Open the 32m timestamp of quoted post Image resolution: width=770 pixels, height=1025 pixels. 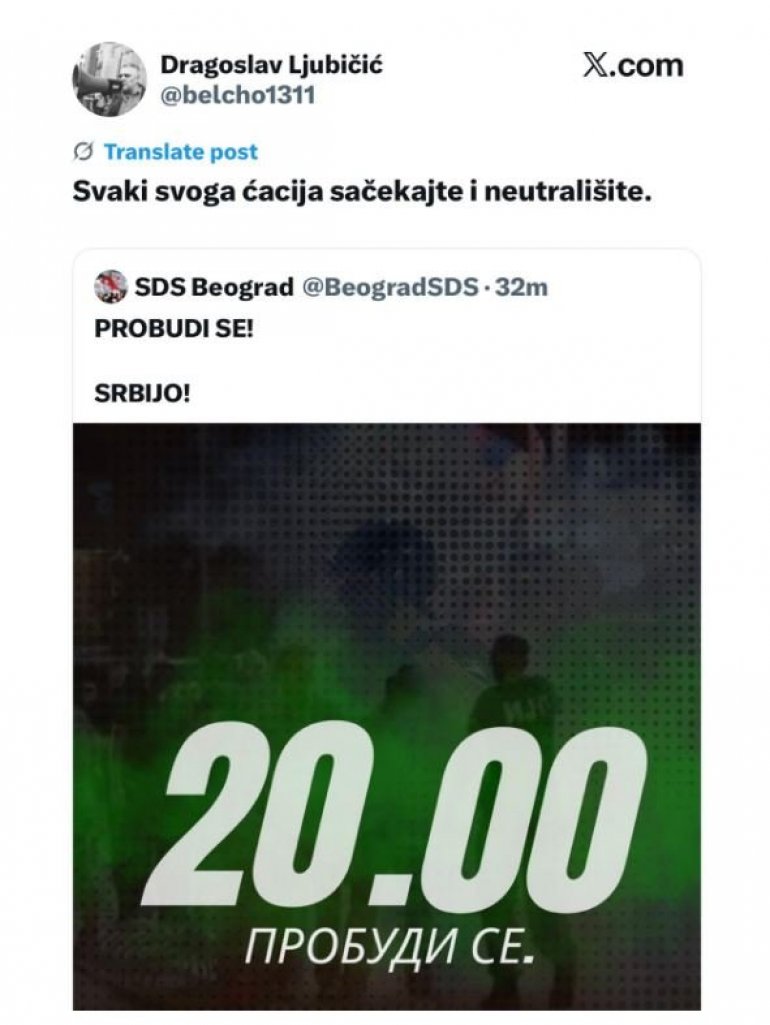point(521,286)
